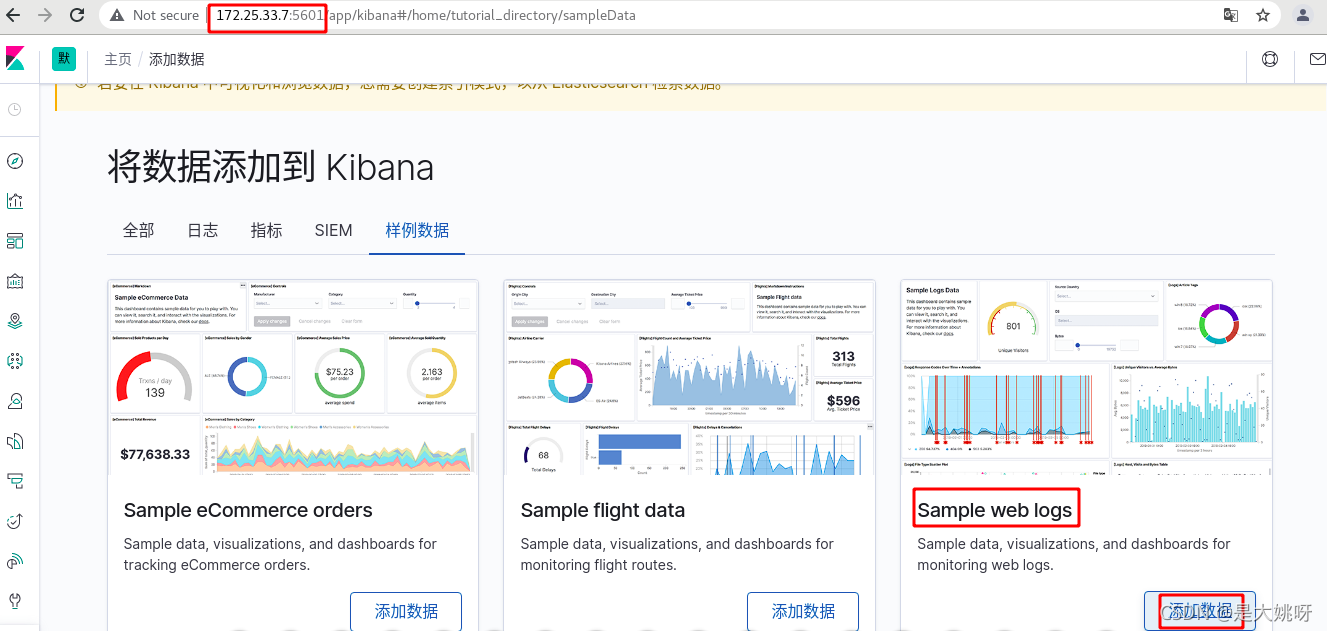
Task: Click the 添加数据 breadcrumb
Action: (177, 60)
